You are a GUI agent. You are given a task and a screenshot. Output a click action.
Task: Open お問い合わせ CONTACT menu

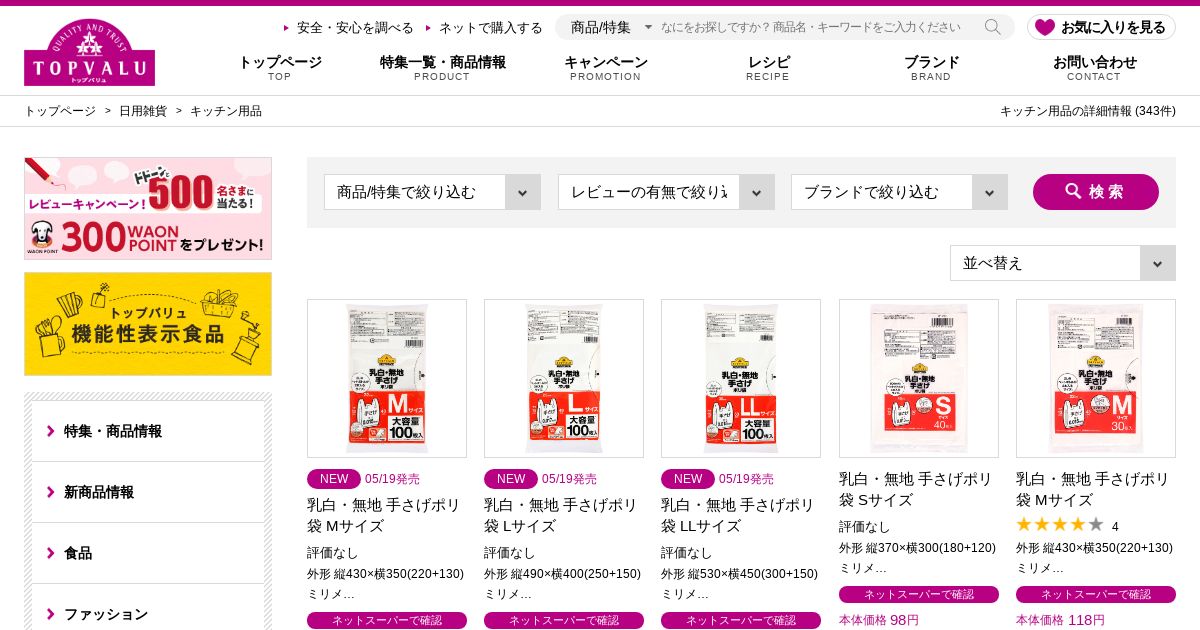pos(1094,68)
